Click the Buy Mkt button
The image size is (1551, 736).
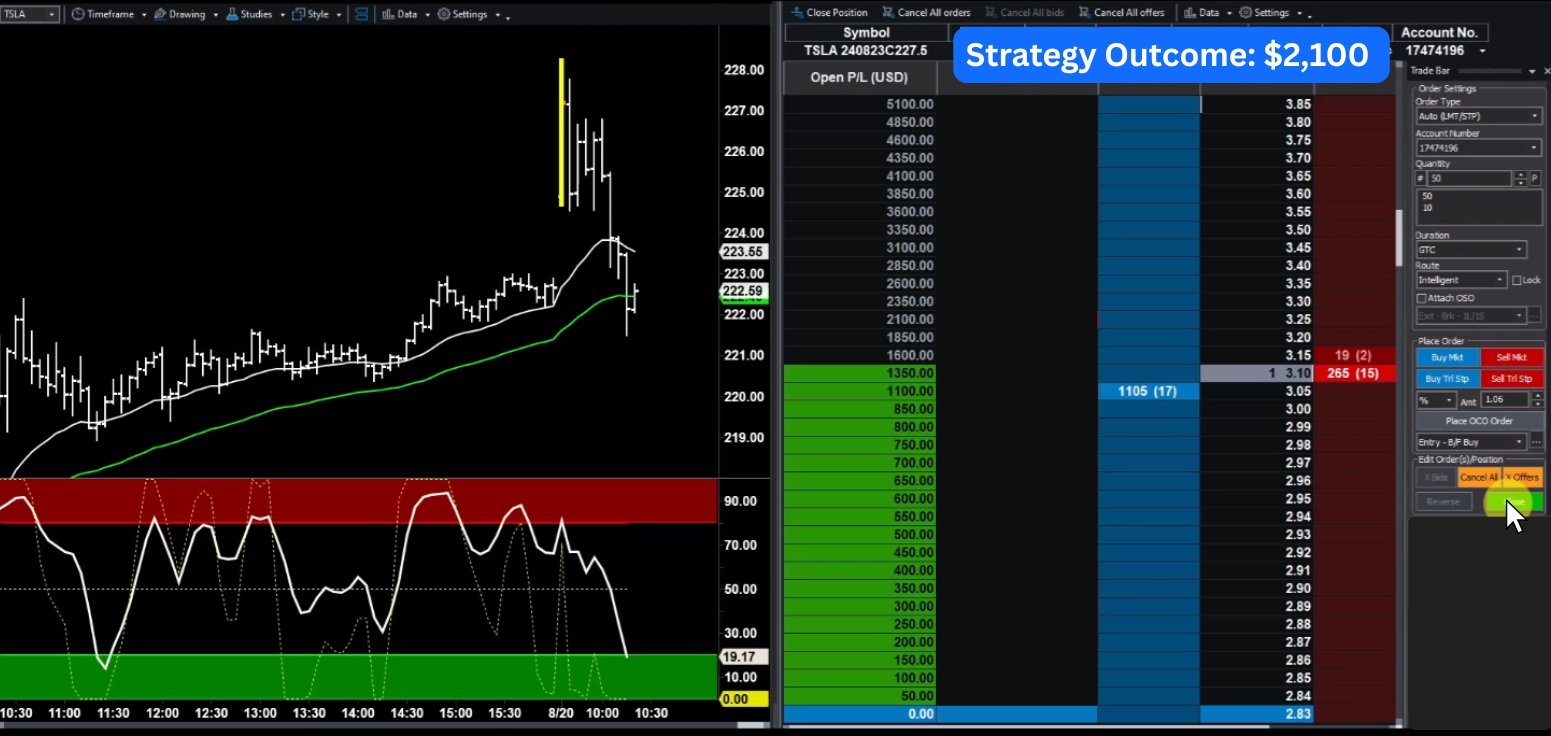click(x=1446, y=357)
